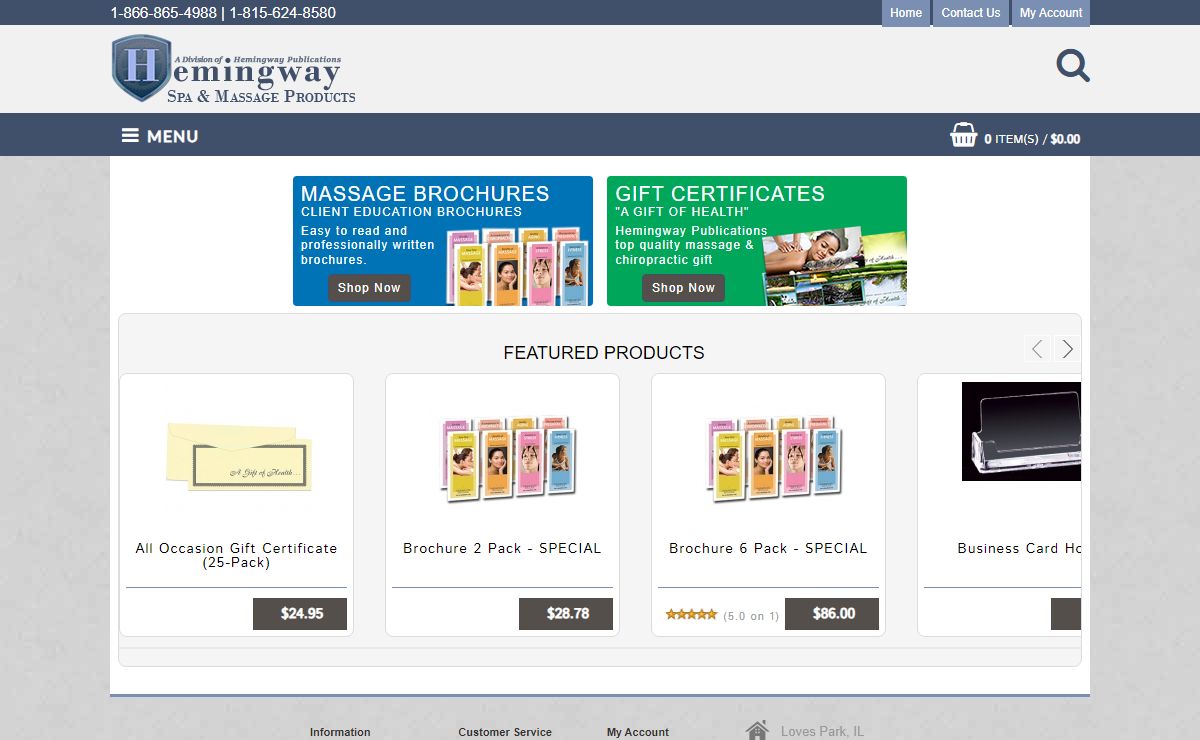Click the 1-866-865-4988 phone number
This screenshot has width=1200, height=740.
163,13
